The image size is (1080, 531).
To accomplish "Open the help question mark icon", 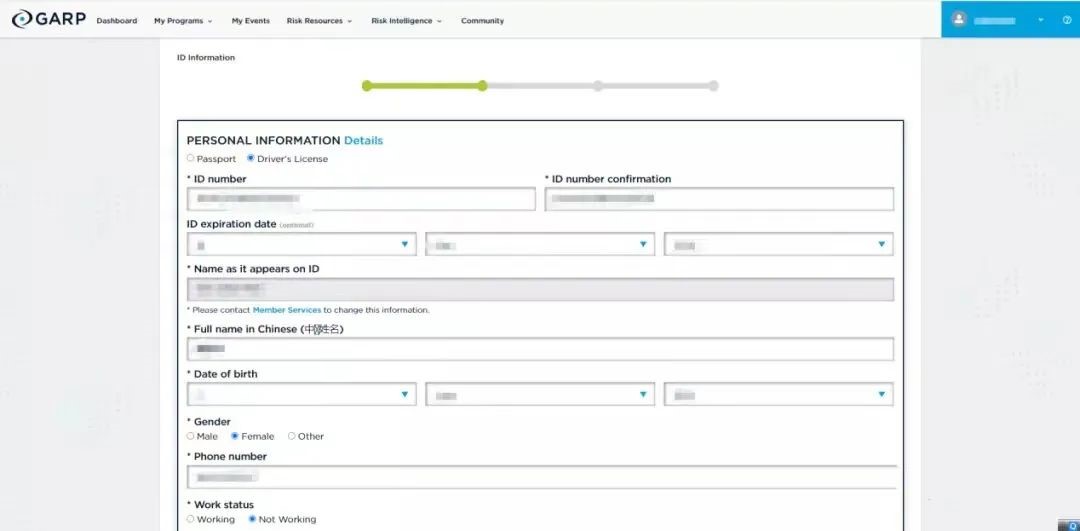I will tap(1067, 20).
